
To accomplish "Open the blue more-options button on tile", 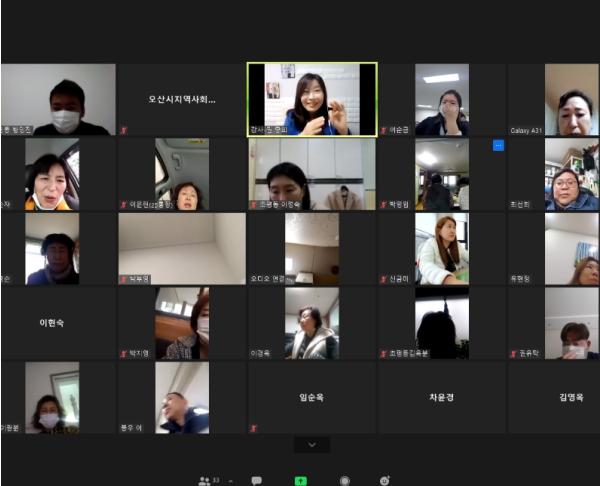I will tap(498, 145).
